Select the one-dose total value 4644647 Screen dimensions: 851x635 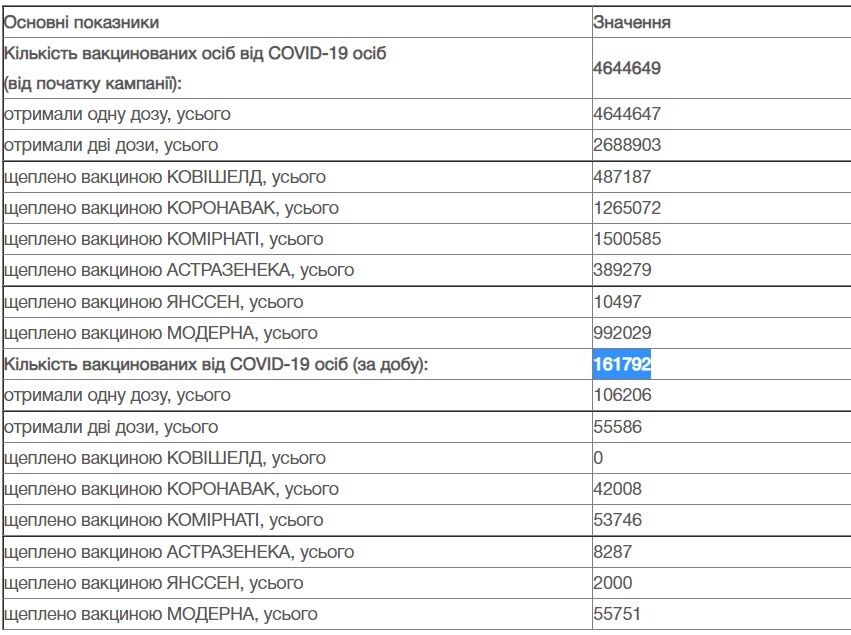627,115
